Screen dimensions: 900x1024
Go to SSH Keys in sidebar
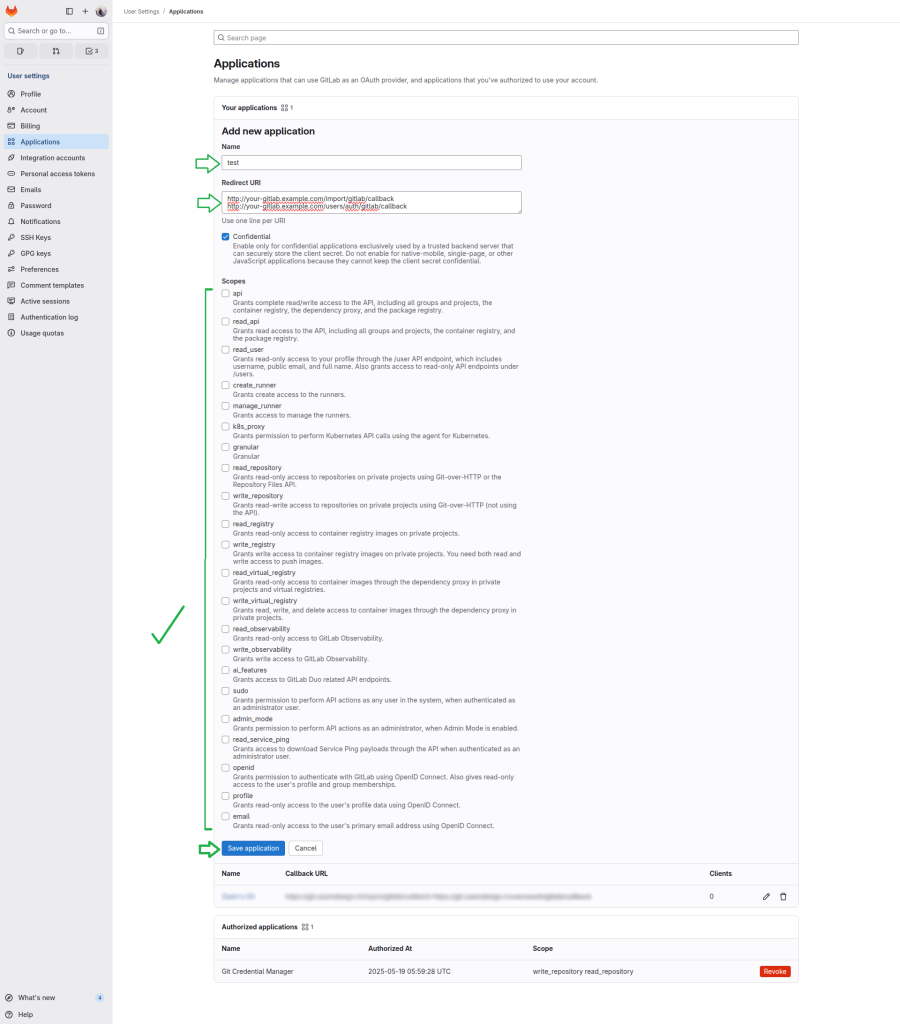click(35, 237)
